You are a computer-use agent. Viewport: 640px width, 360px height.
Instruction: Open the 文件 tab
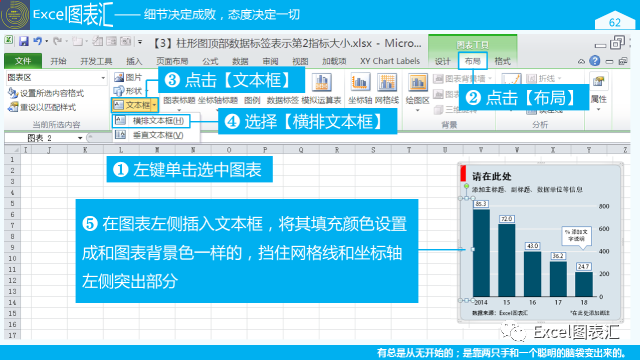(x=23, y=61)
